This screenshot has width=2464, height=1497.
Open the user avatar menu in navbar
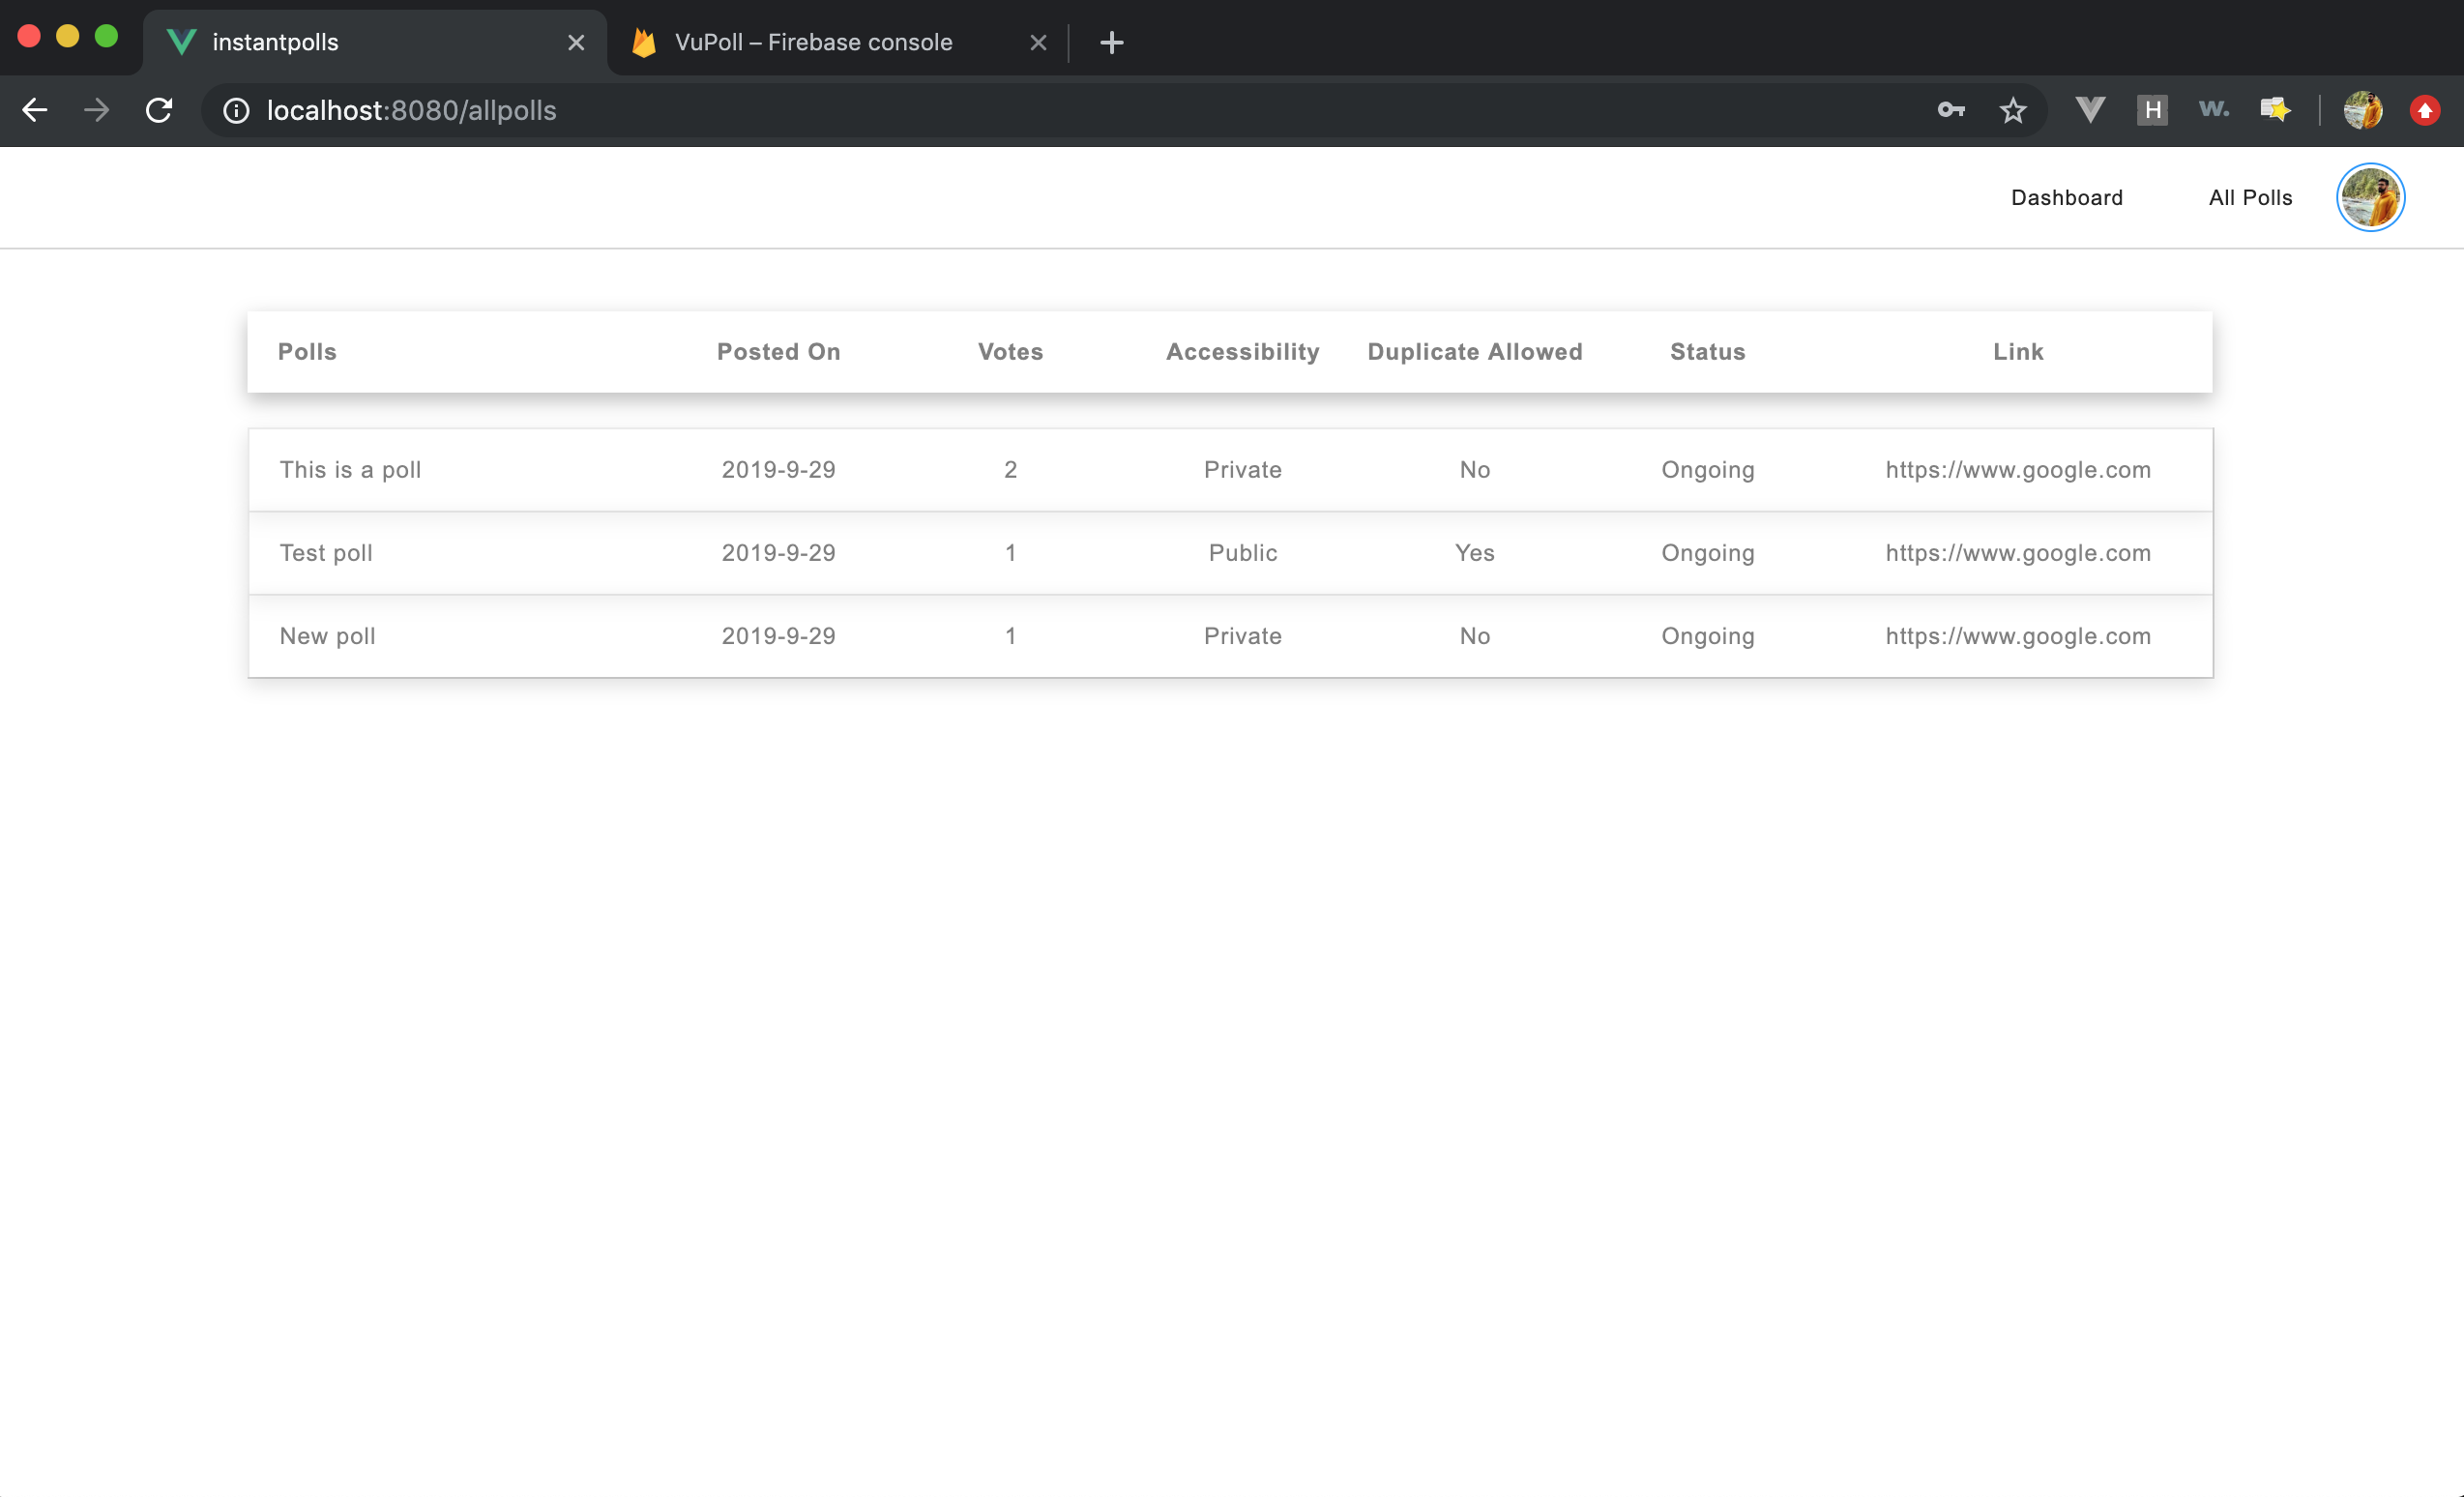(2369, 197)
